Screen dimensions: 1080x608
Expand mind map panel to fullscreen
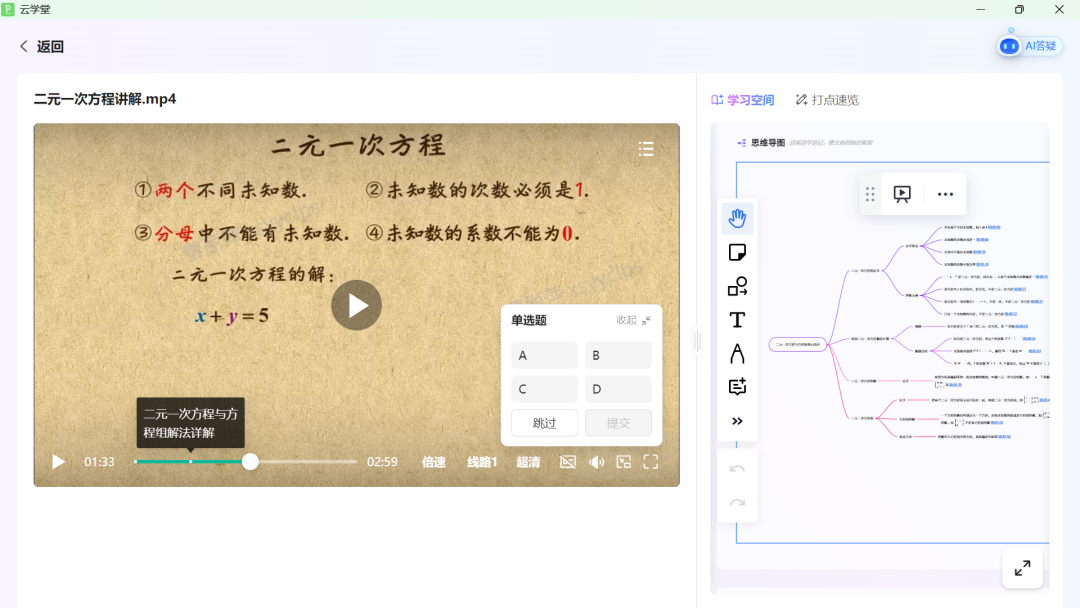[1022, 568]
